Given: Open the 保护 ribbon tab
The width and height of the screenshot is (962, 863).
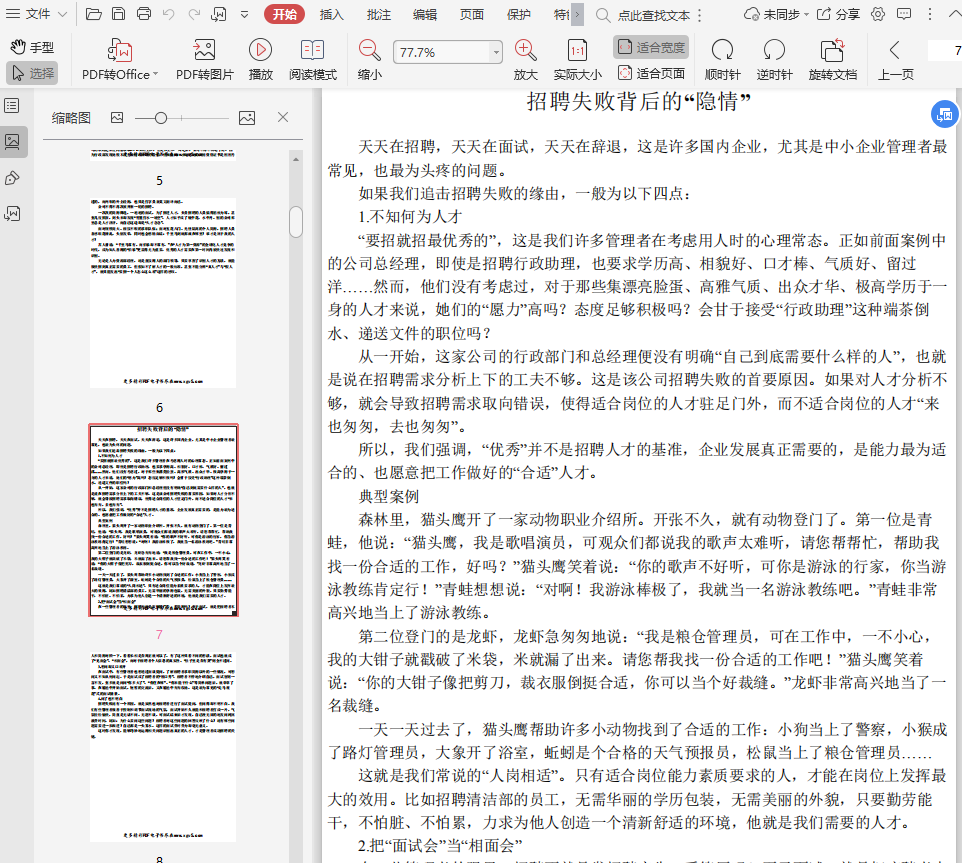Looking at the screenshot, I should click(x=518, y=14).
